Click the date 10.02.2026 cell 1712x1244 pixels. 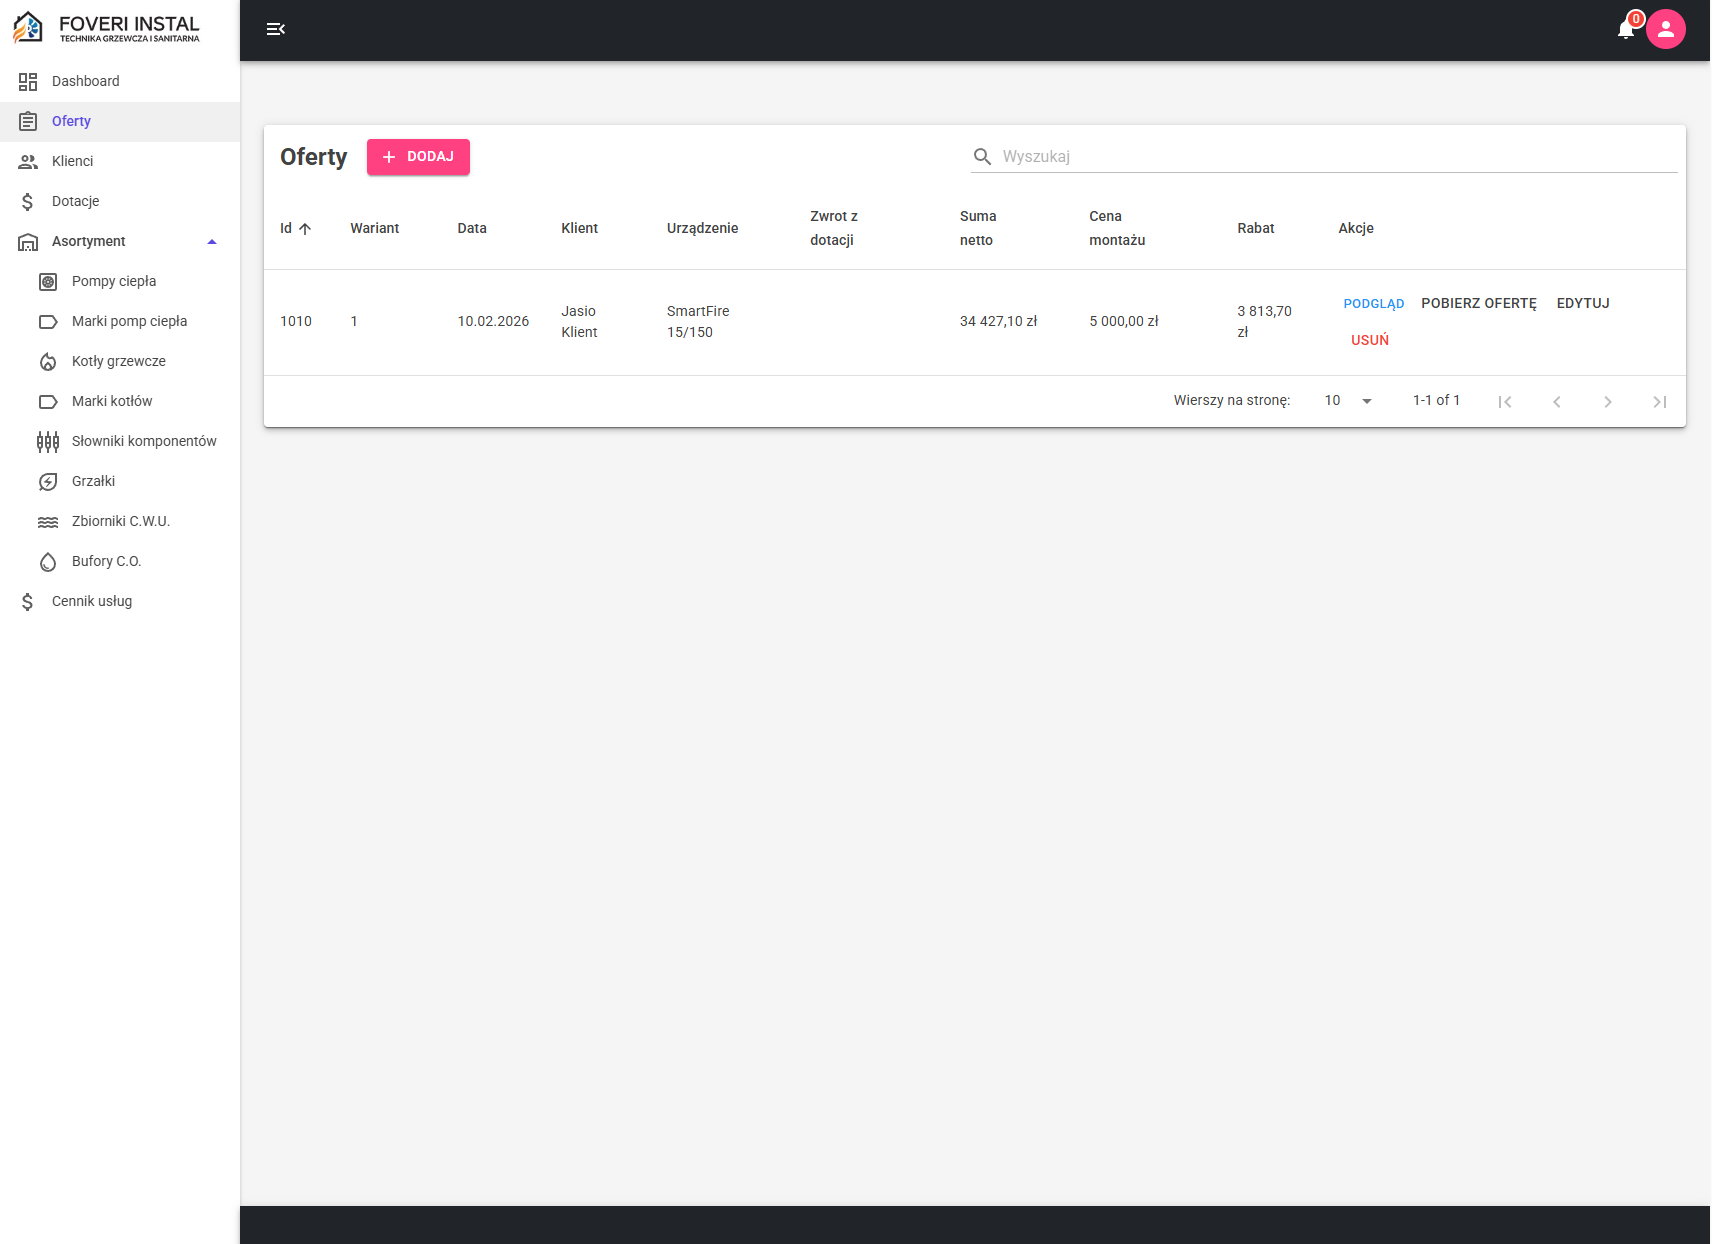point(493,321)
